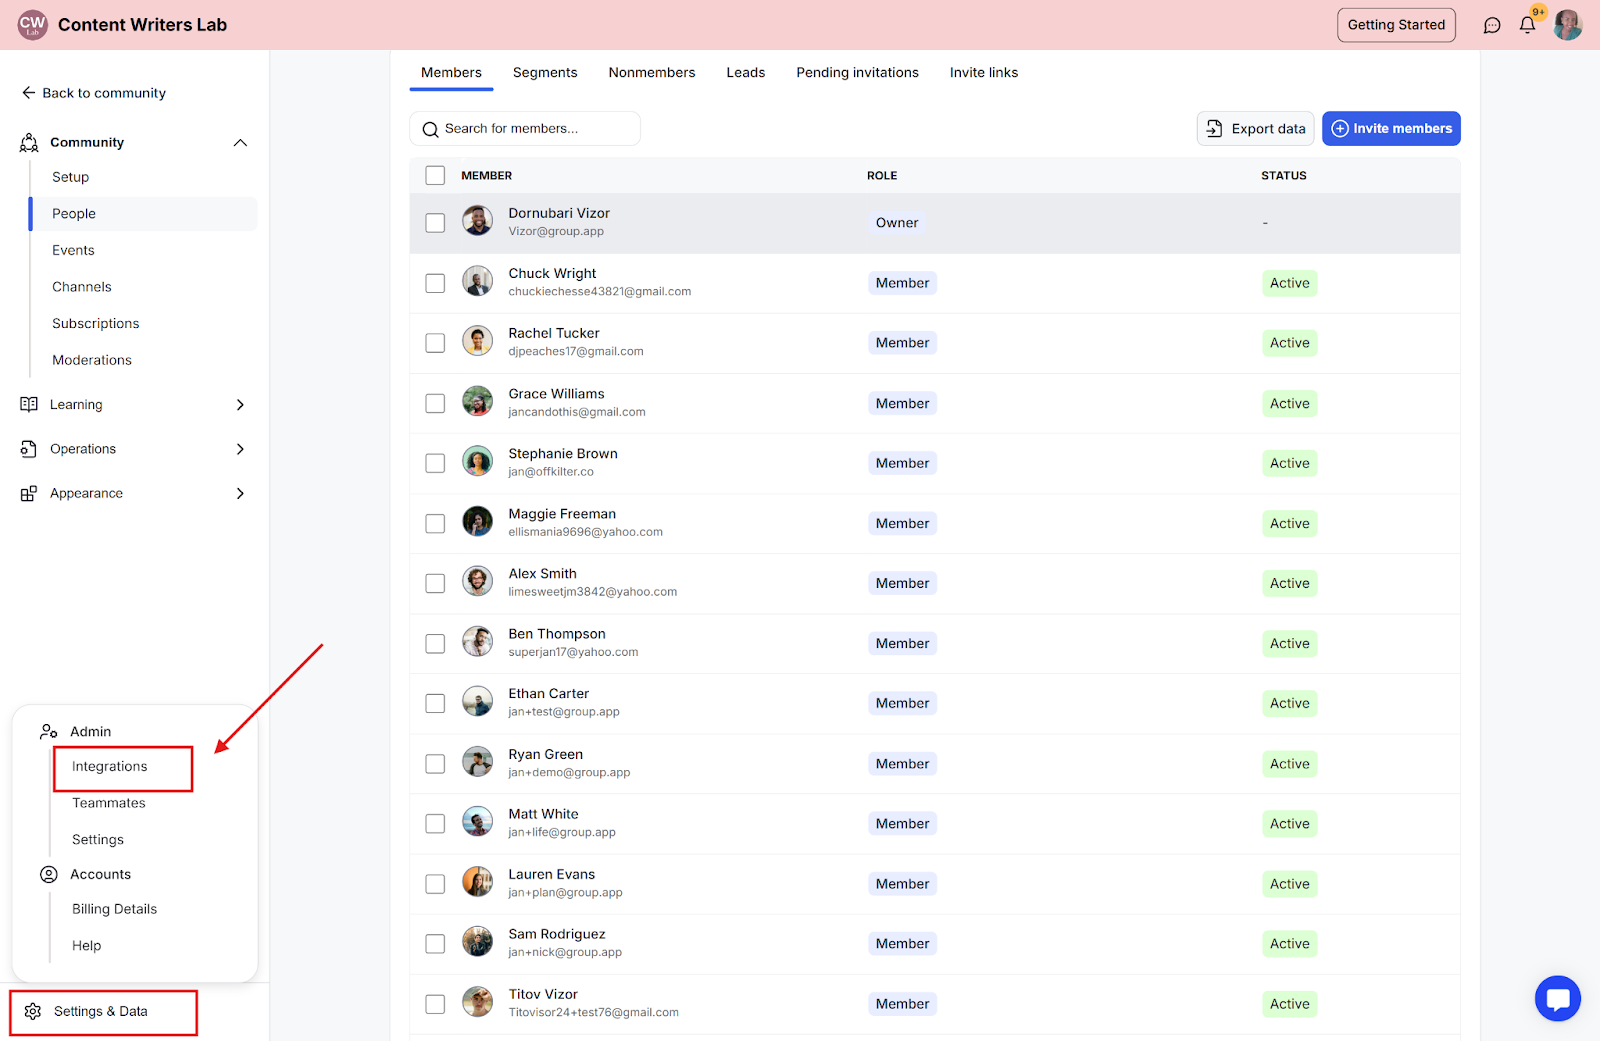The width and height of the screenshot is (1600, 1041).
Task: Expand the Appearance section chevron
Action: (240, 494)
